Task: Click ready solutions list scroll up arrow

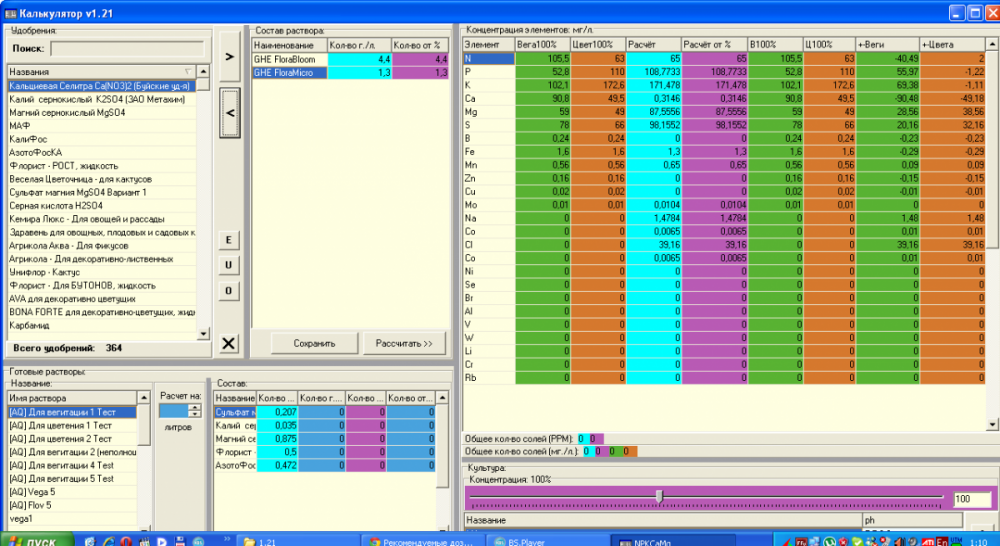Action: (144, 398)
